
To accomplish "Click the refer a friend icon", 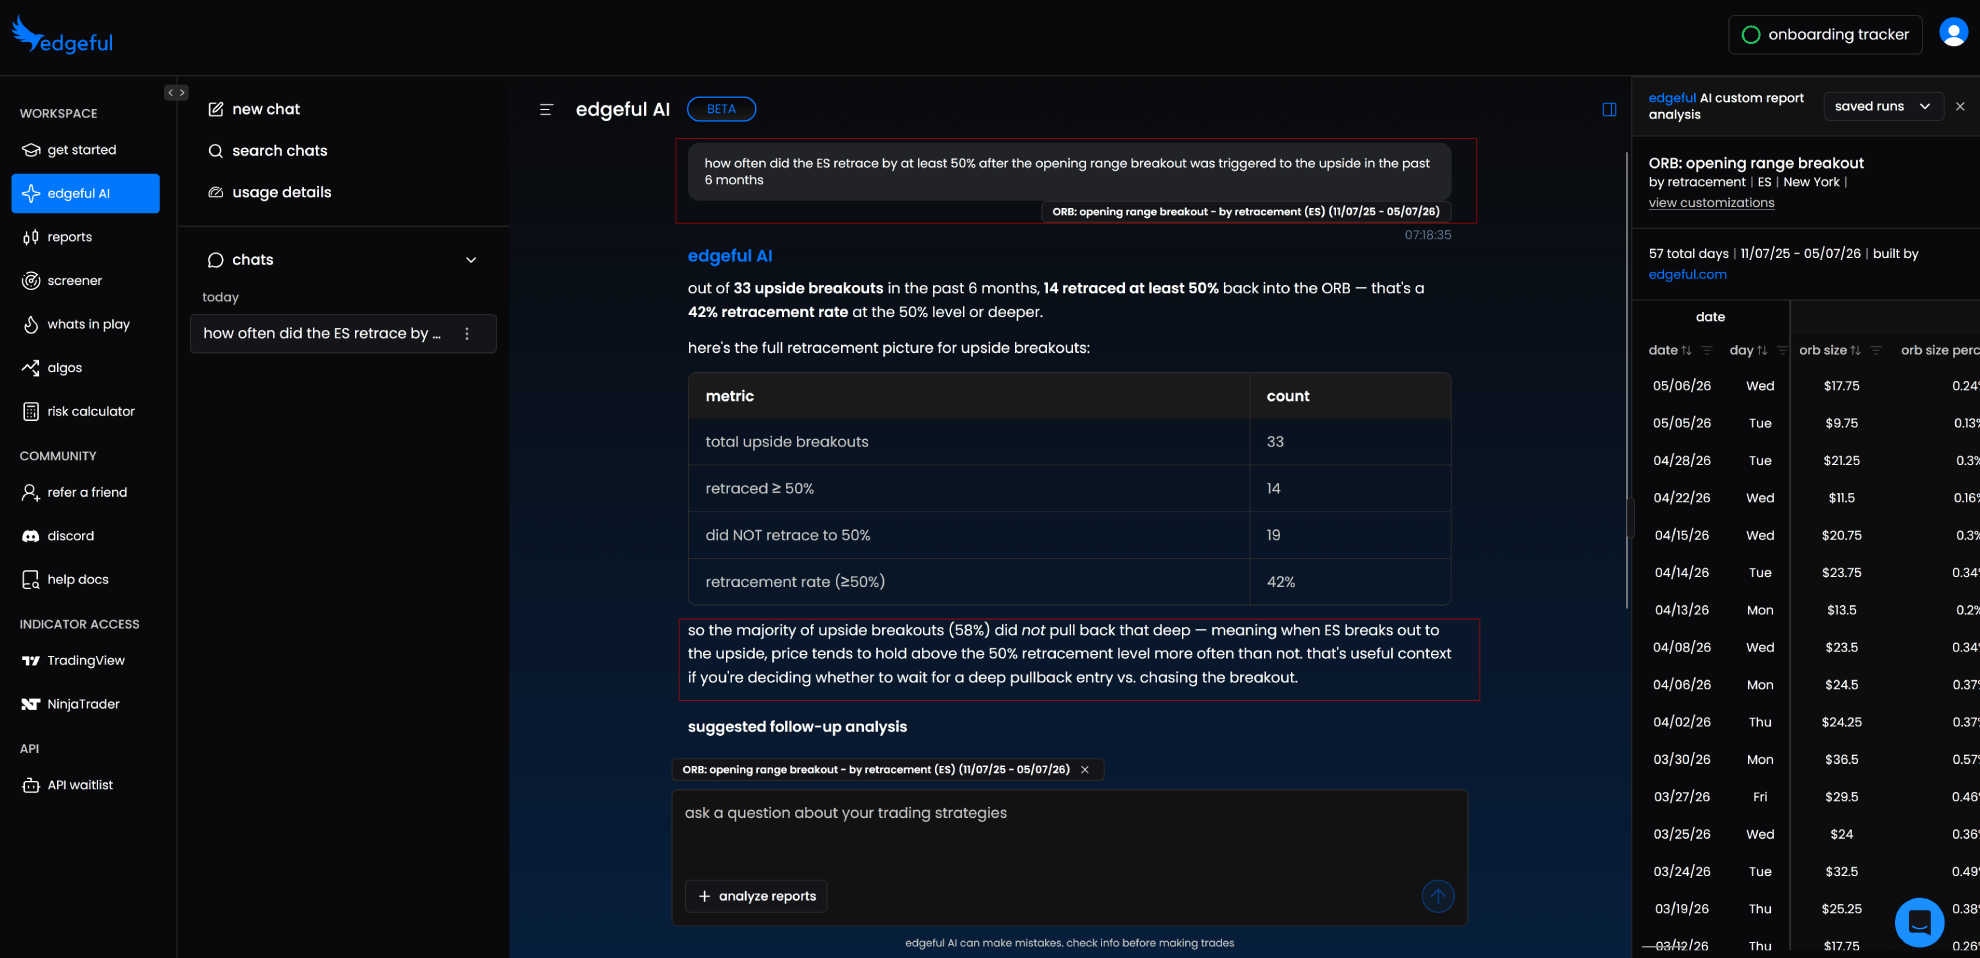I will tap(31, 492).
